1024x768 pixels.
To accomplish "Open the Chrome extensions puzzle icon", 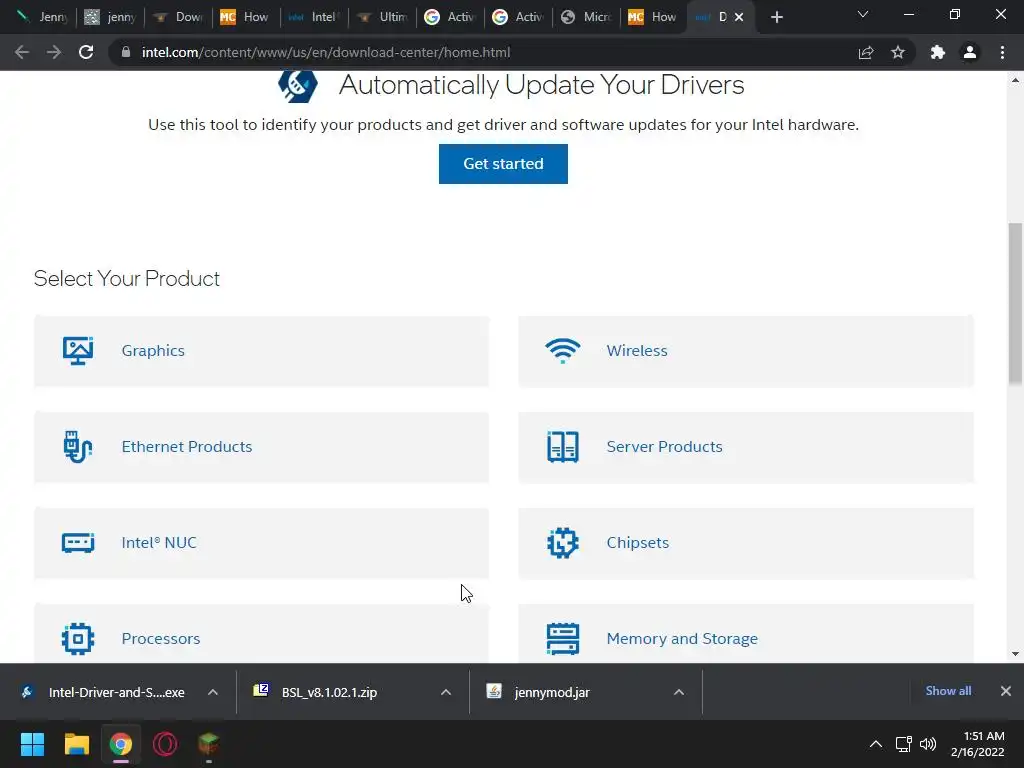I will pyautogui.click(x=938, y=52).
